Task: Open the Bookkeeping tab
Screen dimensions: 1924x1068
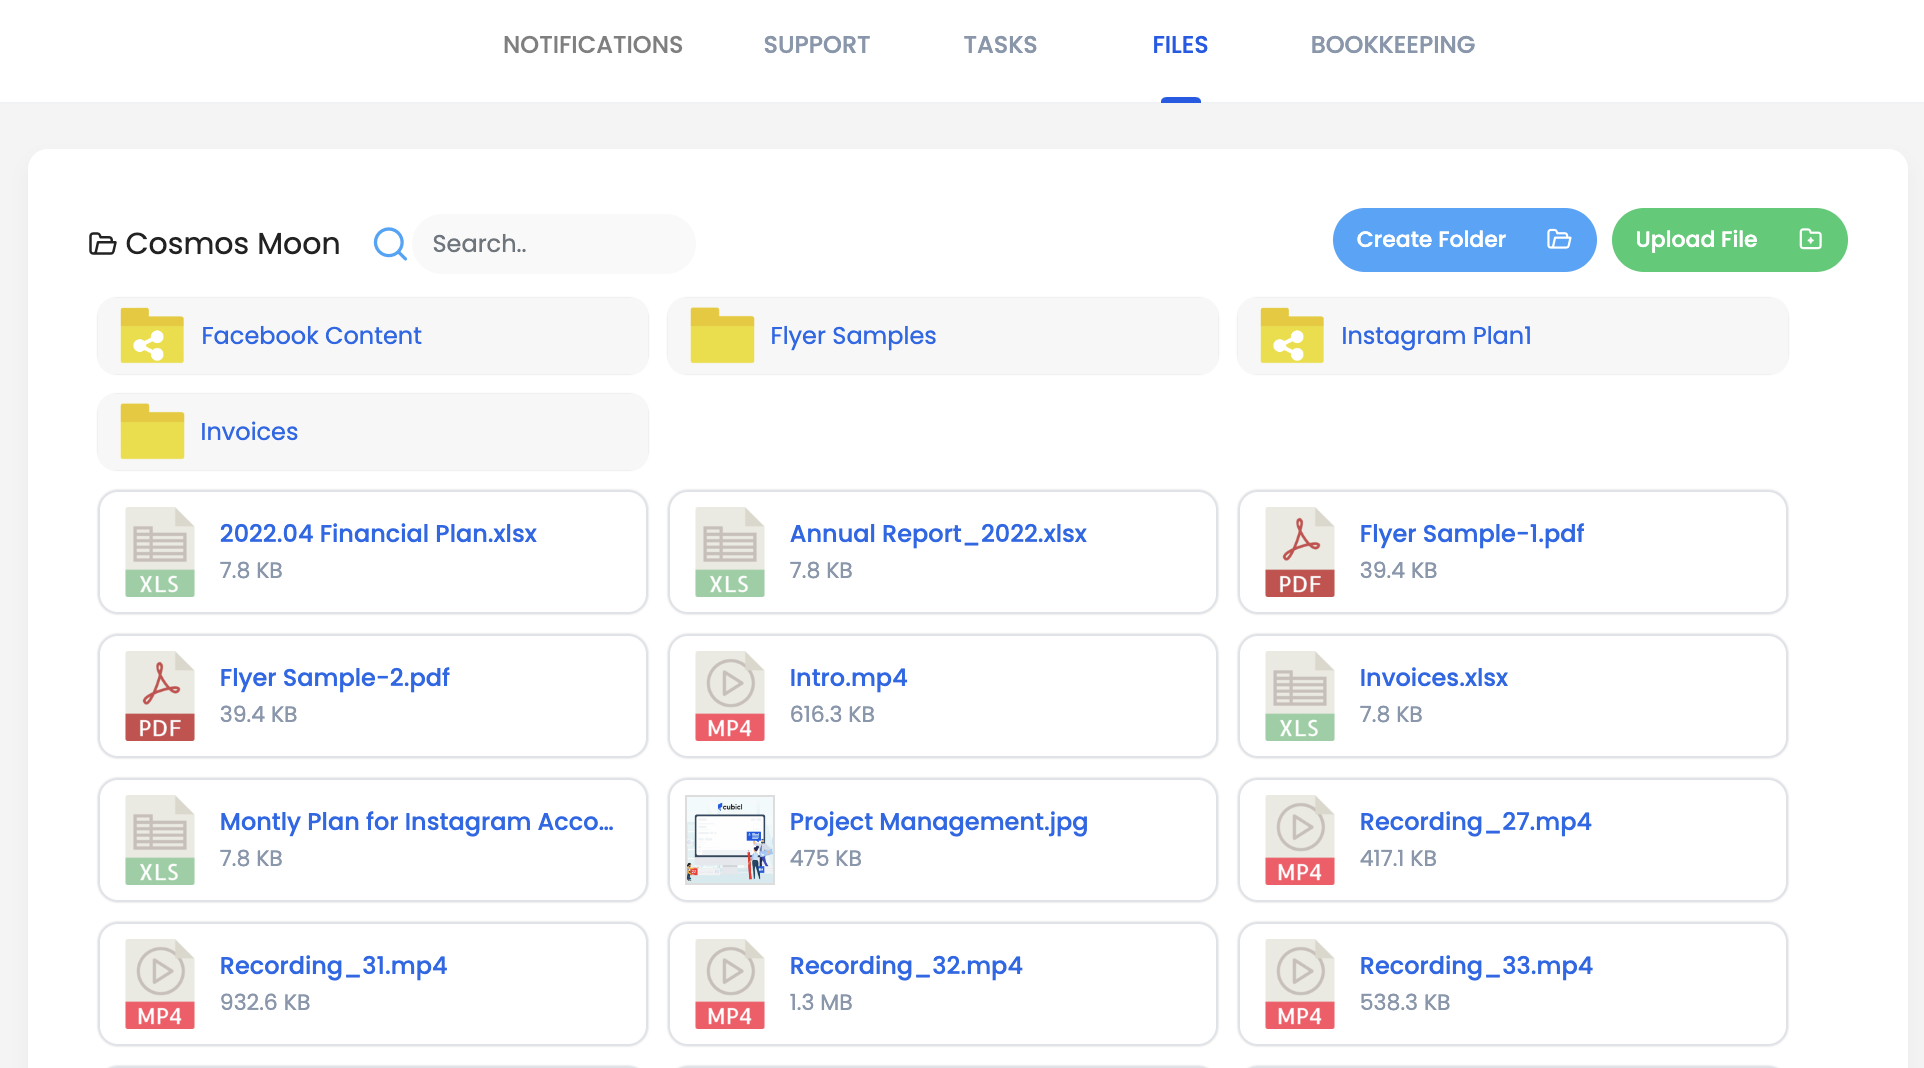Action: [1392, 45]
